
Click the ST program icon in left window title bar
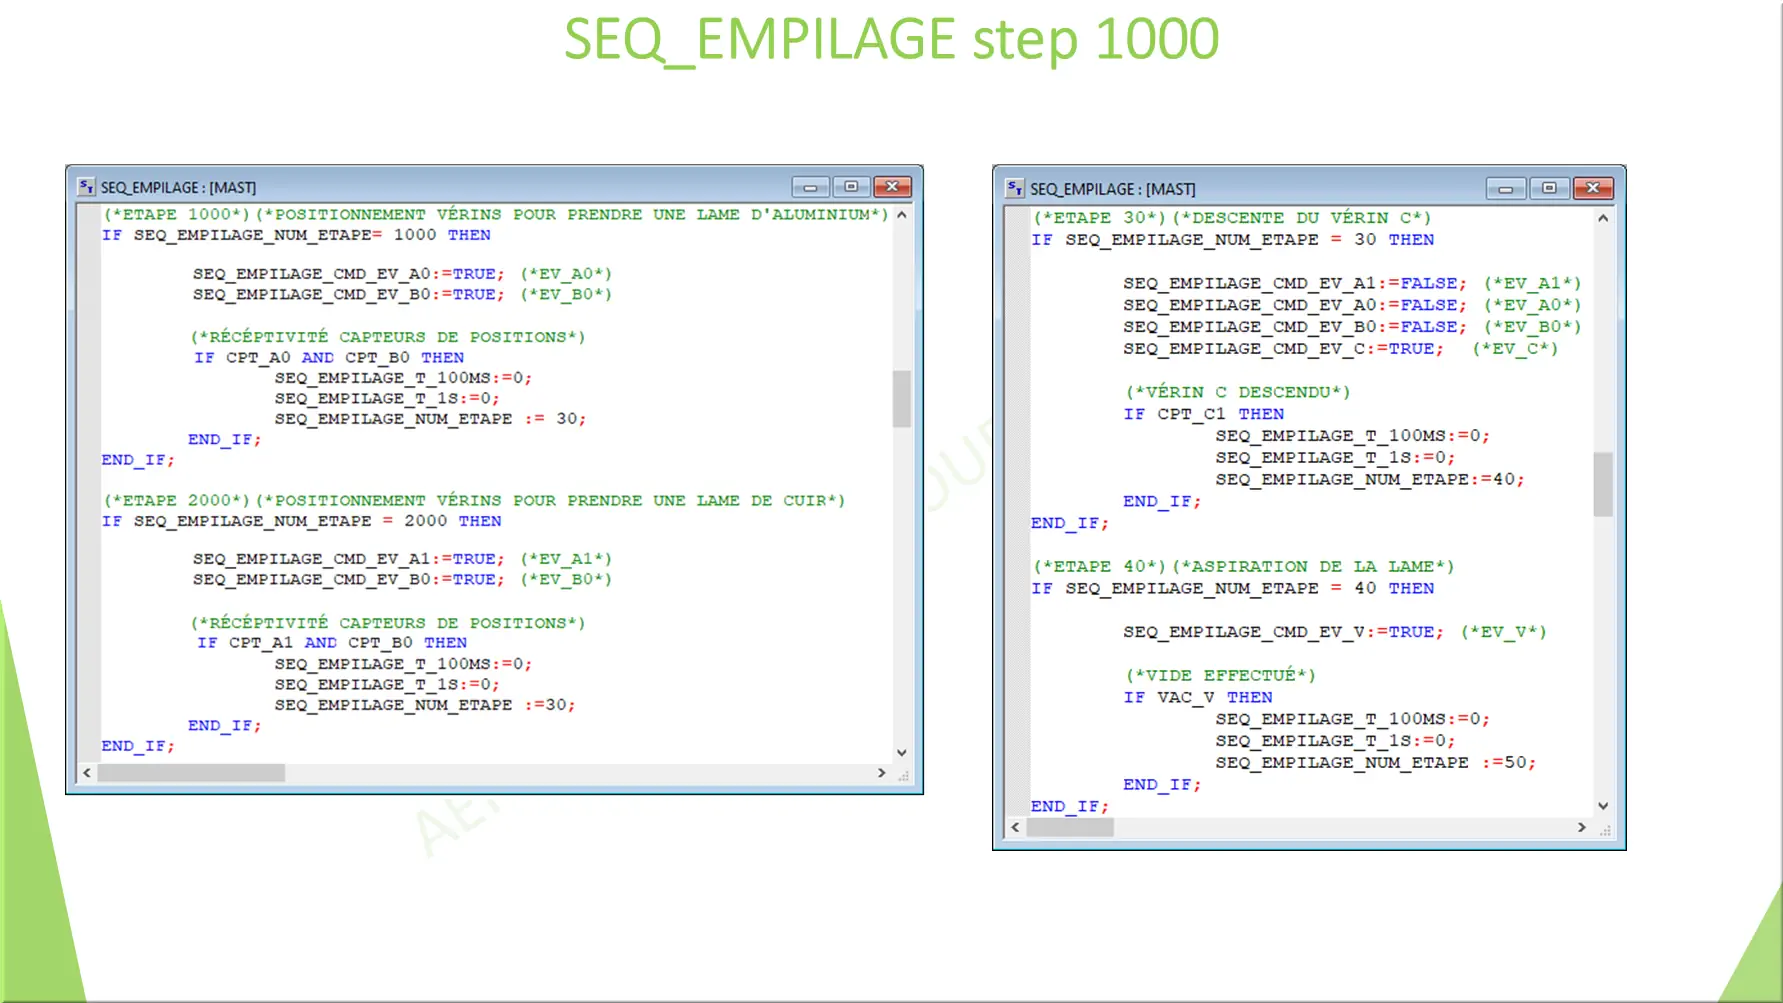pos(85,186)
